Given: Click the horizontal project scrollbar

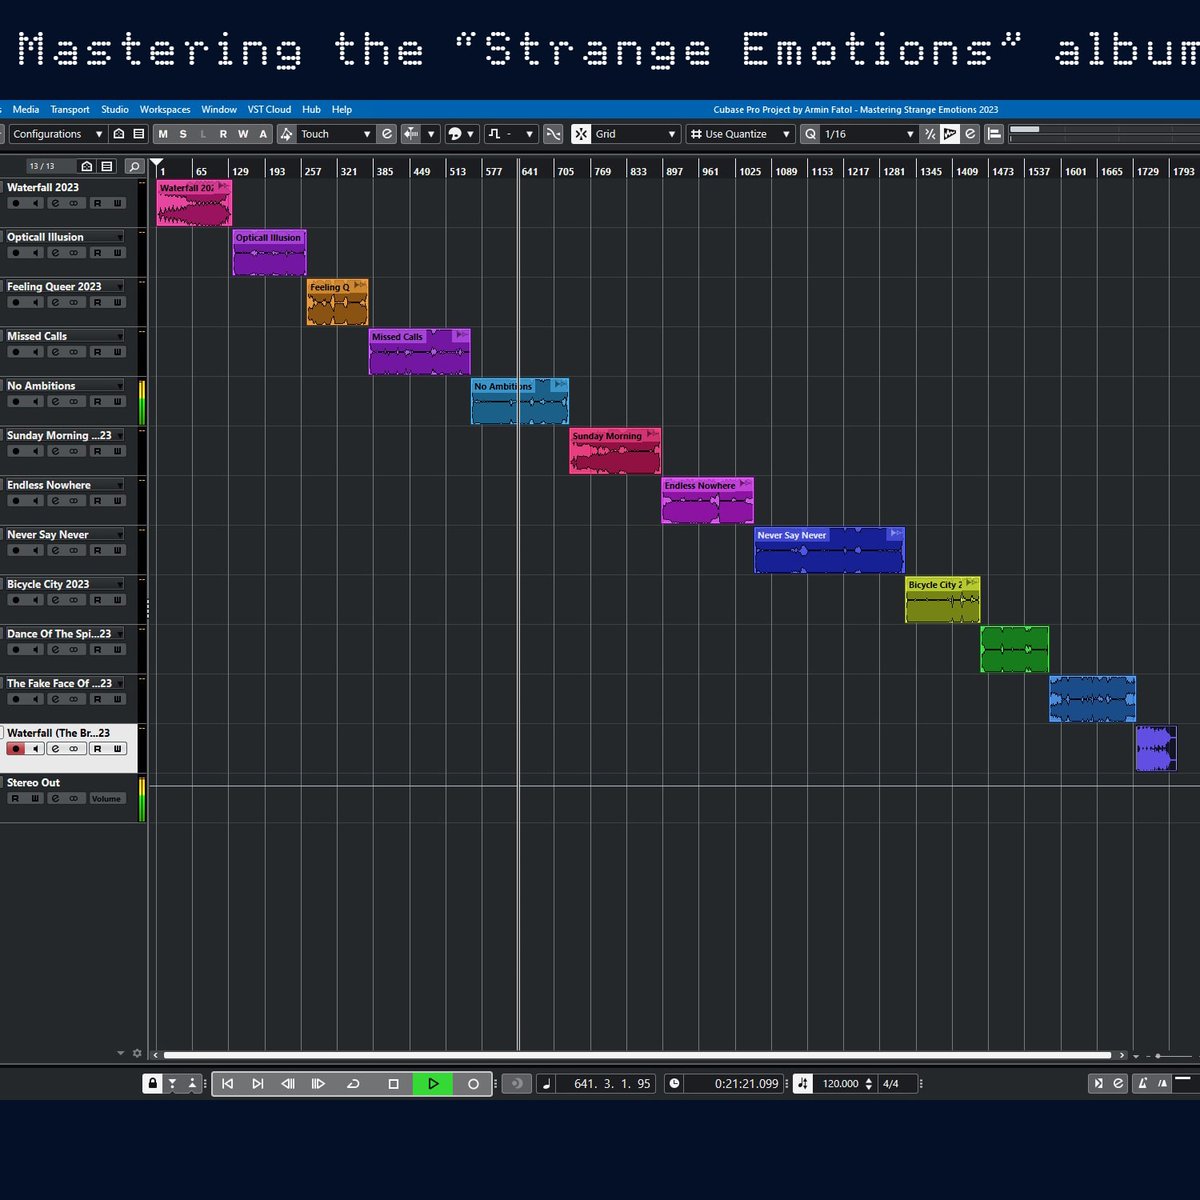Looking at the screenshot, I should click(637, 1055).
